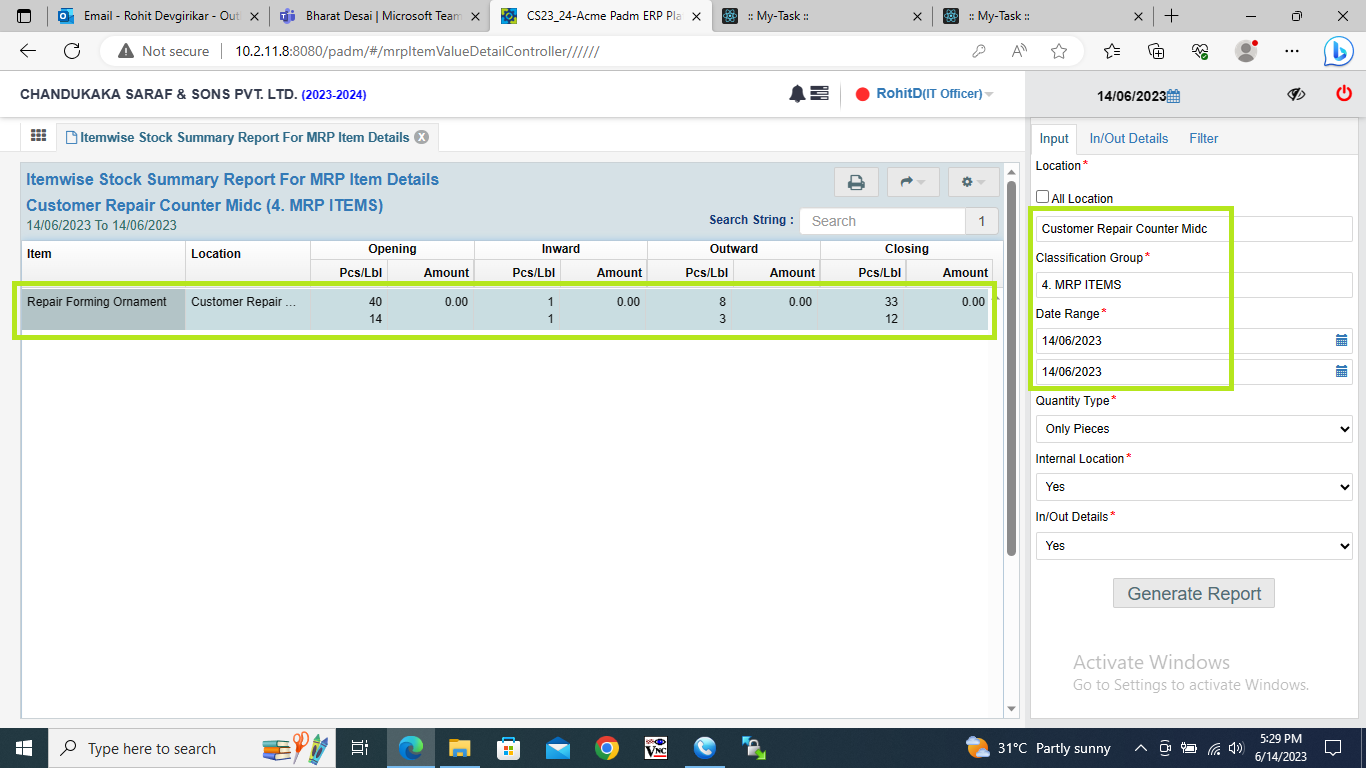The image size is (1366, 768).
Task: Add page to favorites star icon
Action: click(x=1059, y=51)
